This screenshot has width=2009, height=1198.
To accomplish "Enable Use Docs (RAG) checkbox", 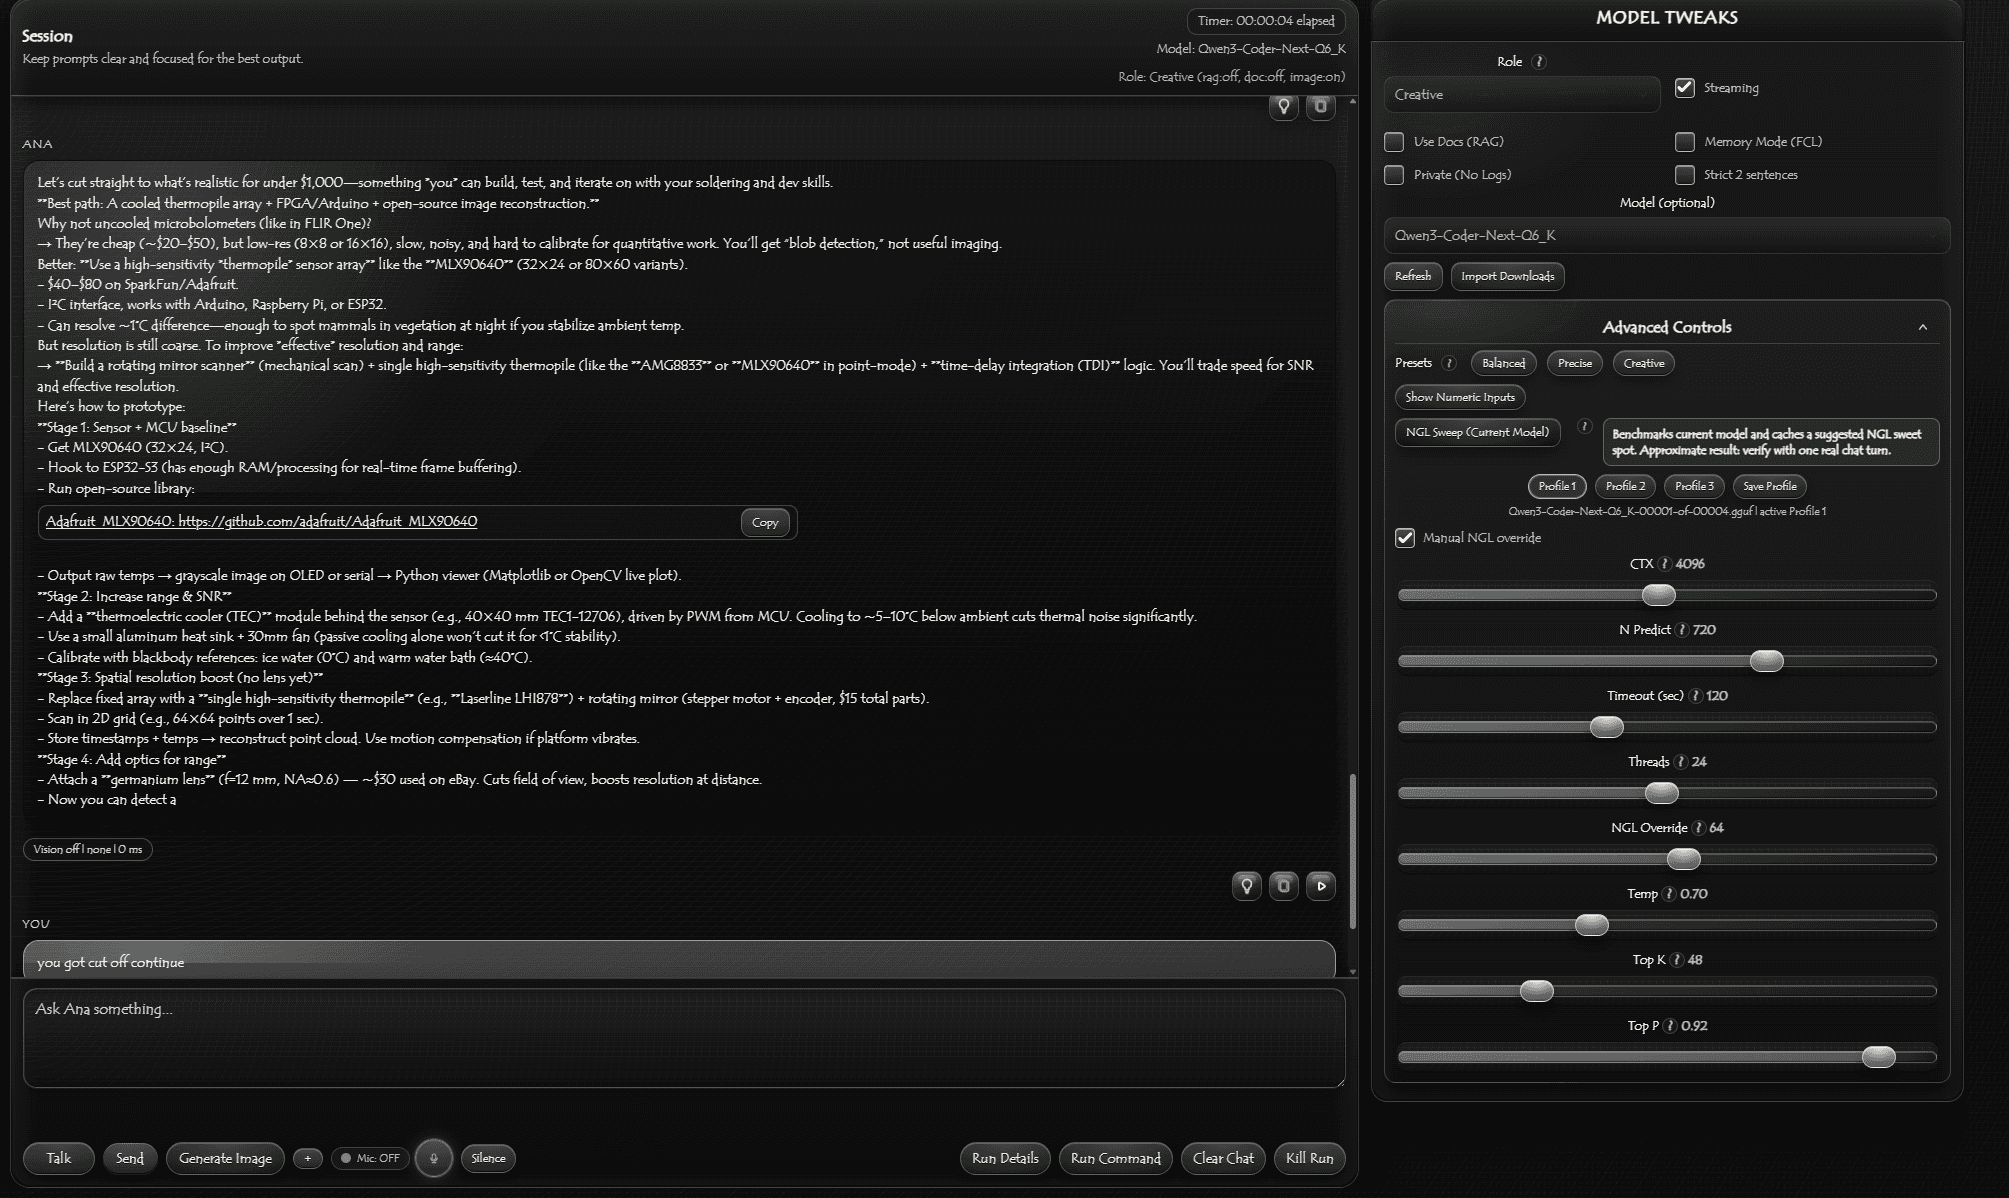I will pos(1394,142).
